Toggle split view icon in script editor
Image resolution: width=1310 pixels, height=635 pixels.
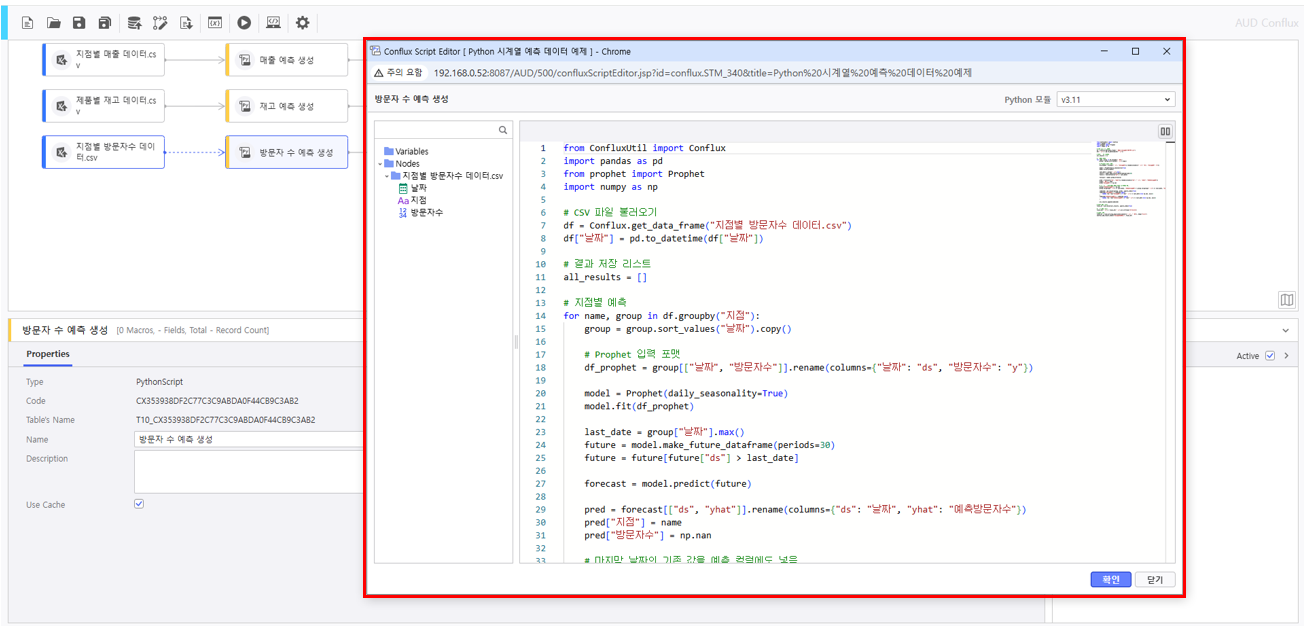[1165, 131]
